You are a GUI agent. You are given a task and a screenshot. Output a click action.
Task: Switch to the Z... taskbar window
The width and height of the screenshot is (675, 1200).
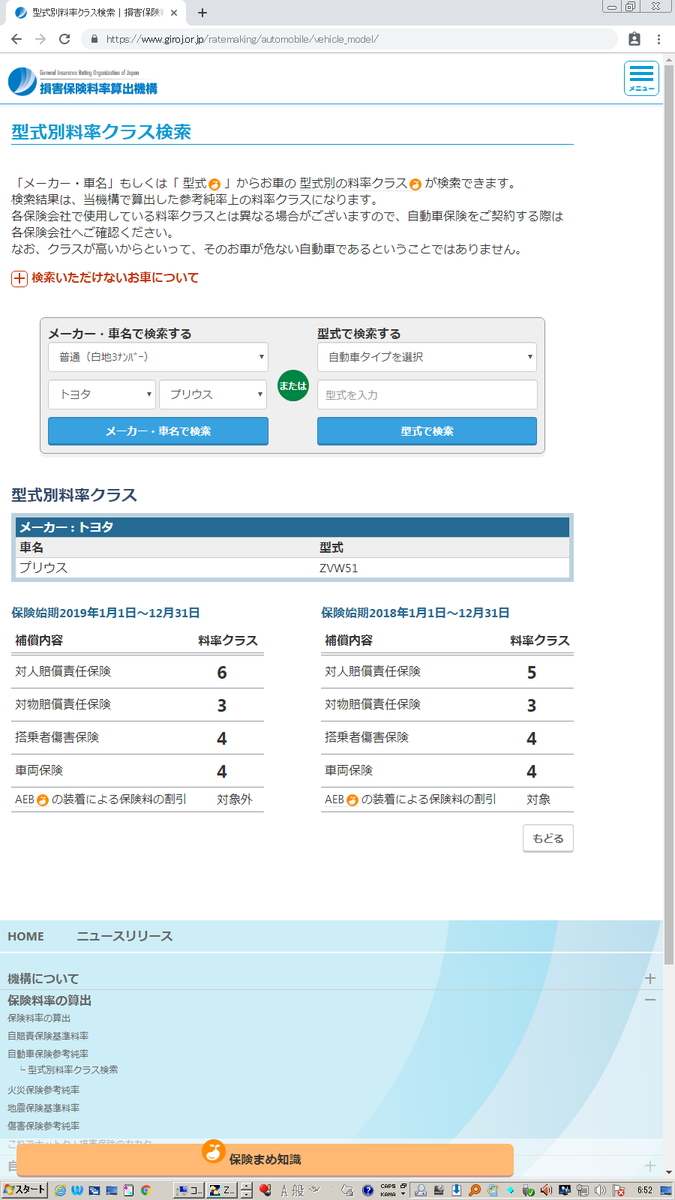[221, 1190]
